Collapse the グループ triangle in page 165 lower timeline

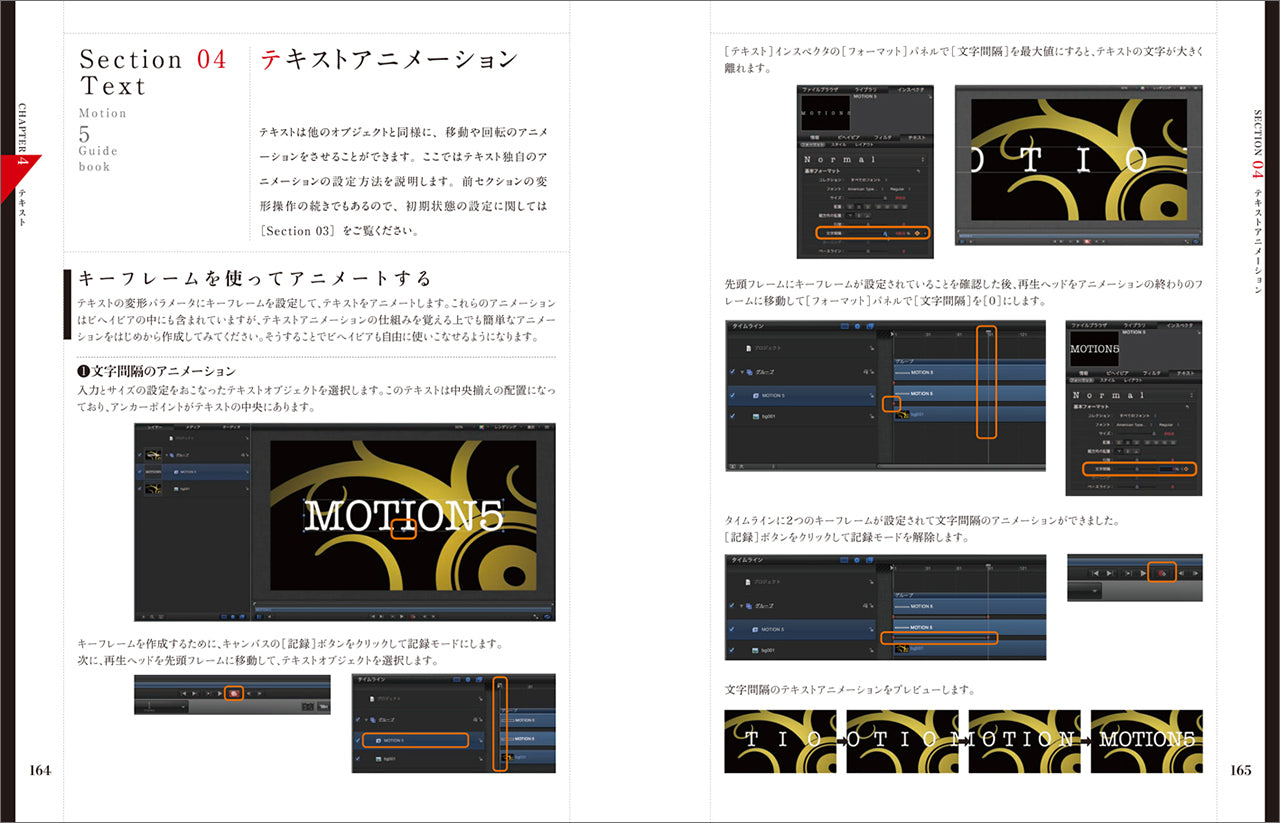coord(741,606)
